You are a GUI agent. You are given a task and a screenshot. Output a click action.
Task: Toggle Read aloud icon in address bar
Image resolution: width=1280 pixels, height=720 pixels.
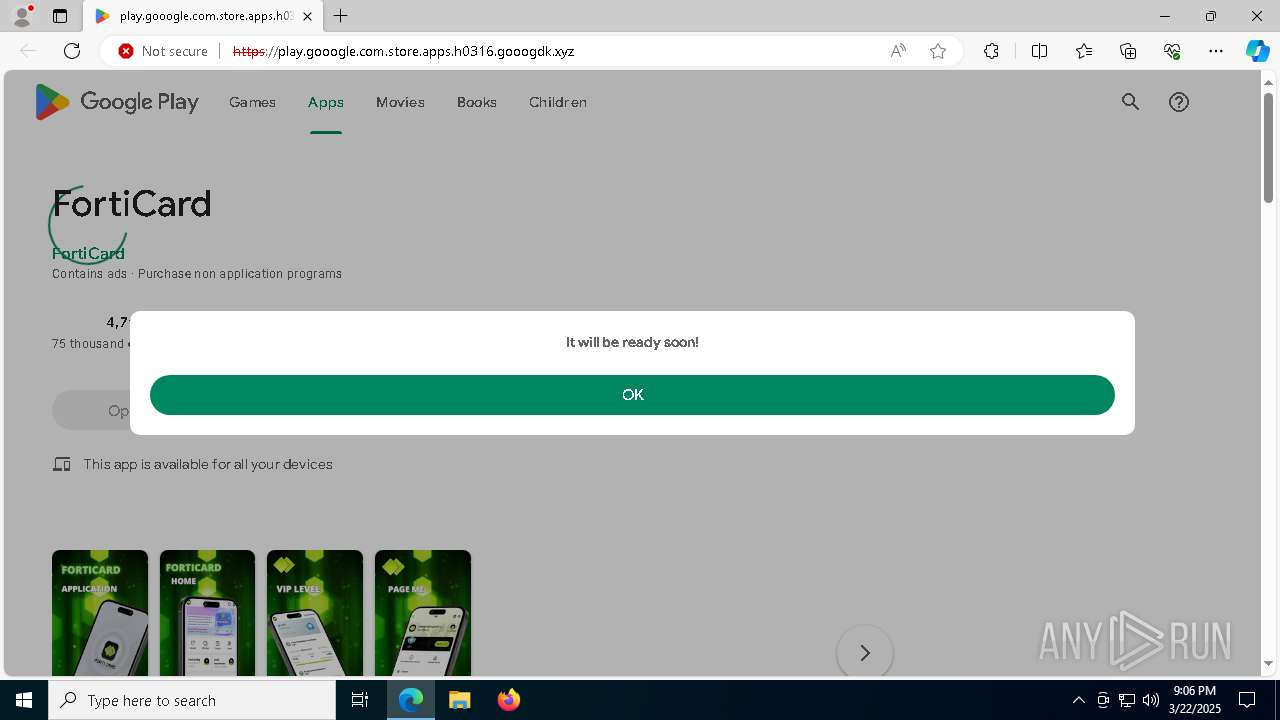click(x=898, y=51)
